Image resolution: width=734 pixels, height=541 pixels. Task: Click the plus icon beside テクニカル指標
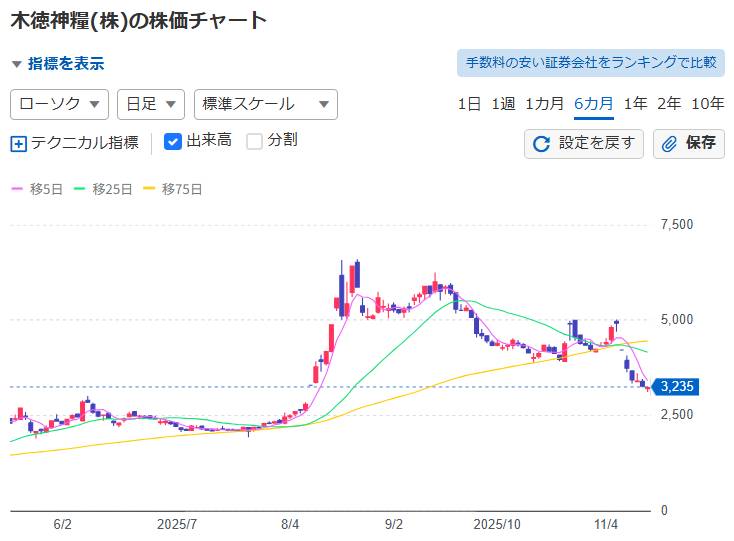tap(18, 143)
